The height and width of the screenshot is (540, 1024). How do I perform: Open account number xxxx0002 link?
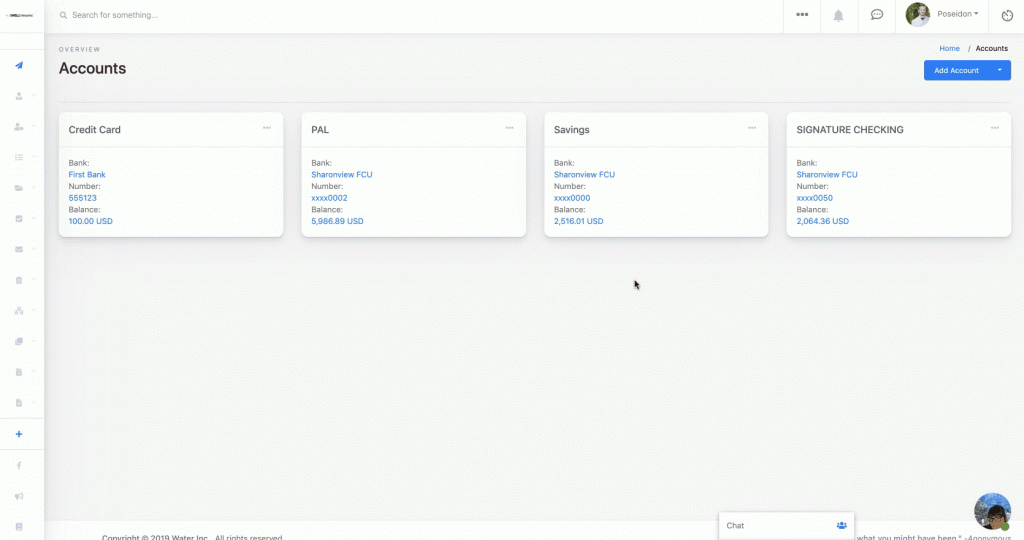pyautogui.click(x=329, y=198)
